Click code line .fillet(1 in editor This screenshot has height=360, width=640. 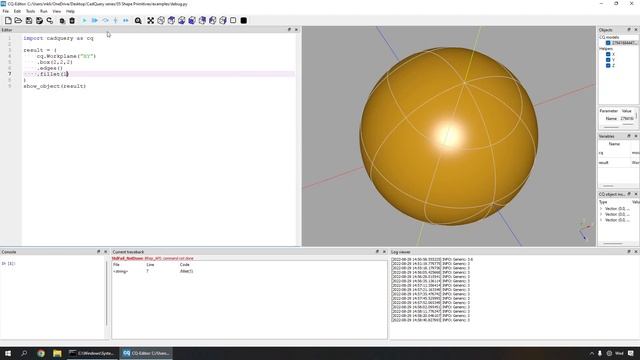pyautogui.click(x=53, y=74)
